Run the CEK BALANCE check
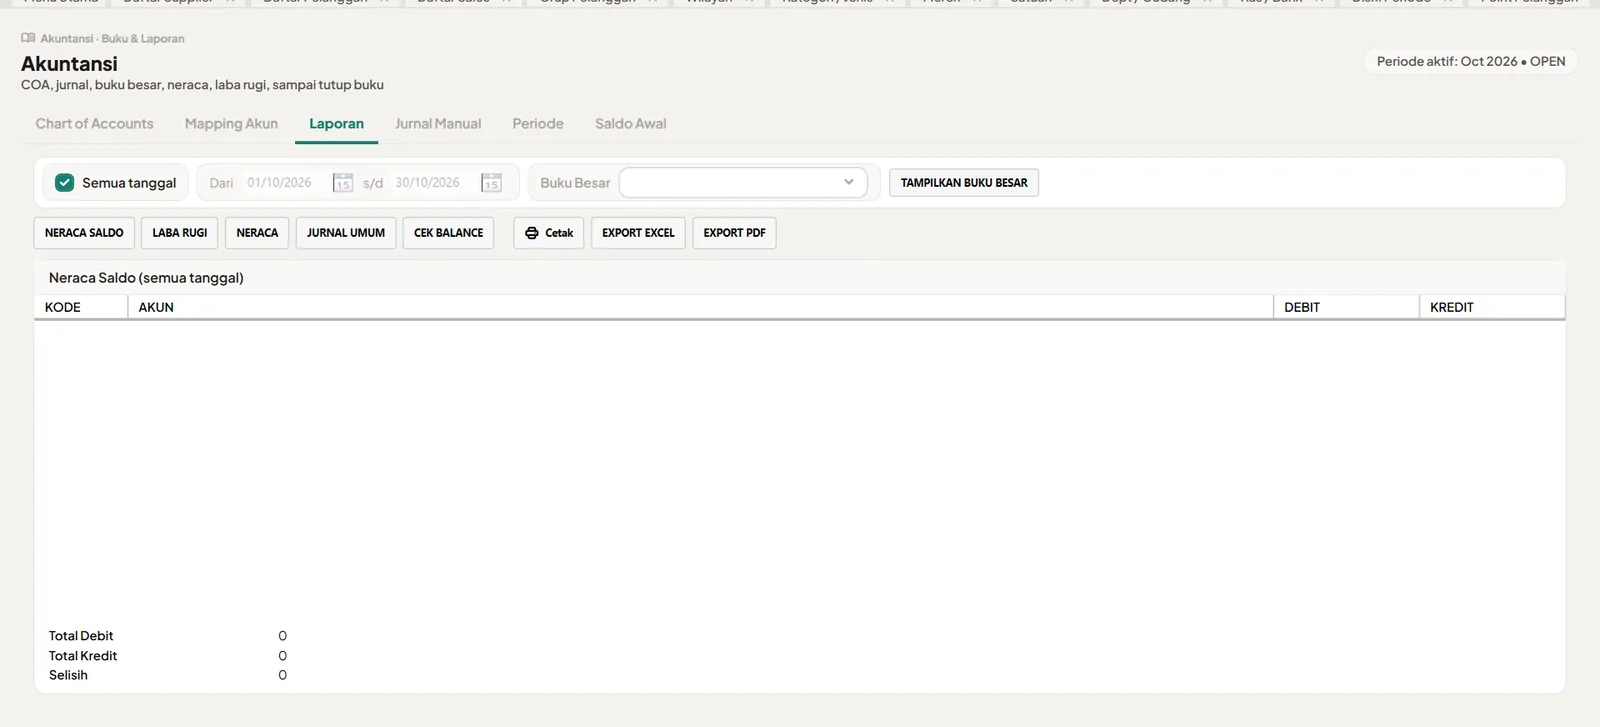The width and height of the screenshot is (1600, 727). point(448,233)
